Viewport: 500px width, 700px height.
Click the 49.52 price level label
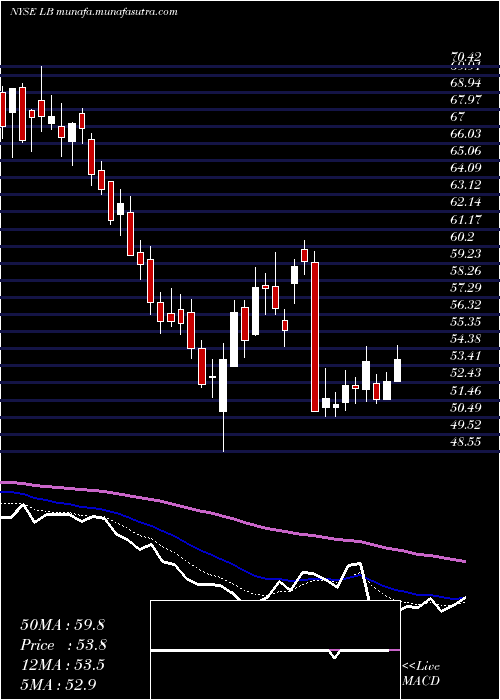(x=466, y=424)
